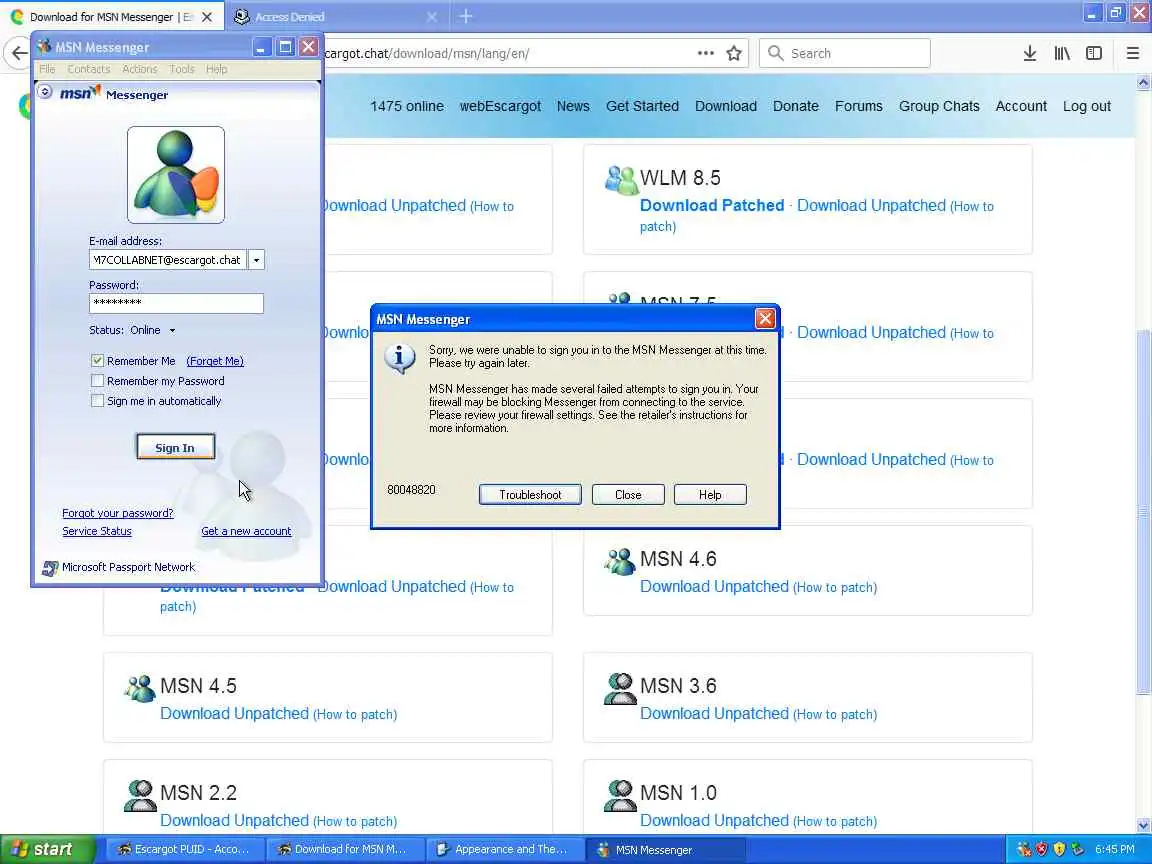
Task: Open the webEscargot nav link
Action: [500, 106]
